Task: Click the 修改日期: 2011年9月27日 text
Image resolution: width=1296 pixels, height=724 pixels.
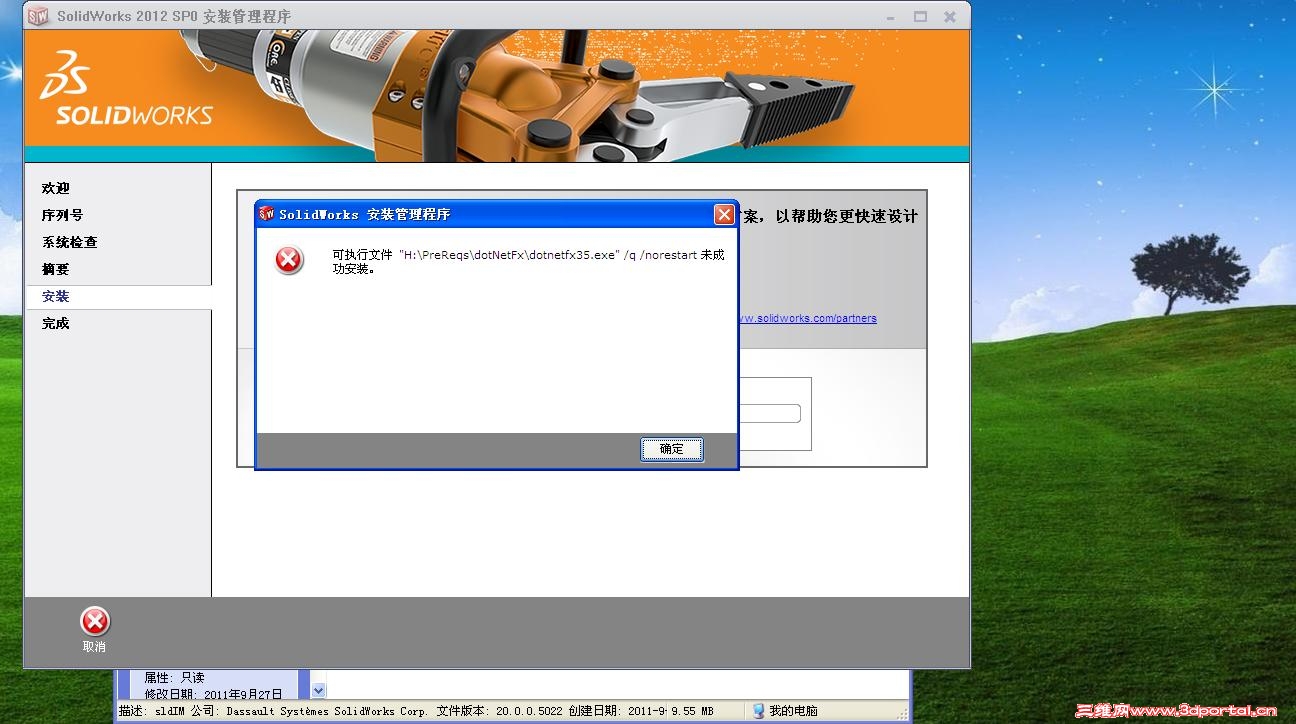Action: (x=213, y=694)
